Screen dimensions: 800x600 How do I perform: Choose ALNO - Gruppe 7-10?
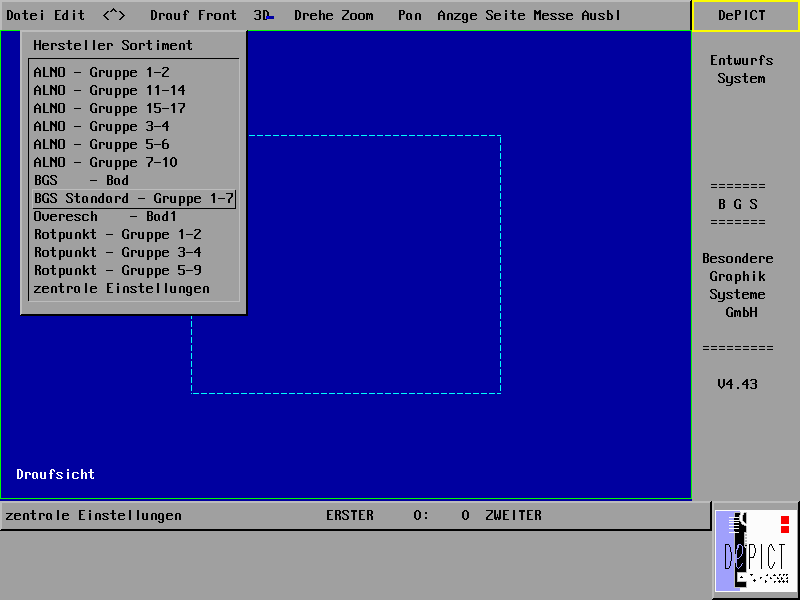pos(134,162)
